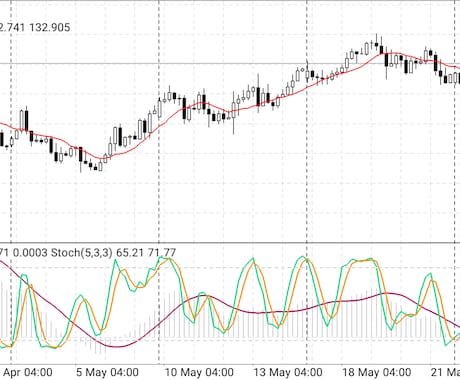Click the 13 May 04:00 time label

[x=288, y=372]
